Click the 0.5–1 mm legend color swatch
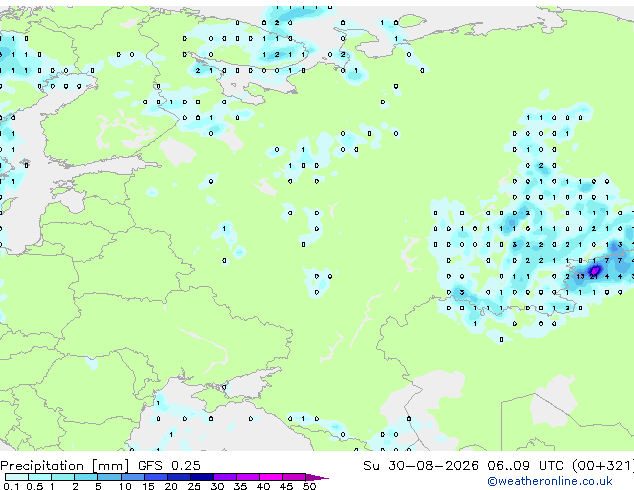The width and height of the screenshot is (634, 490). pyautogui.click(x=40, y=477)
